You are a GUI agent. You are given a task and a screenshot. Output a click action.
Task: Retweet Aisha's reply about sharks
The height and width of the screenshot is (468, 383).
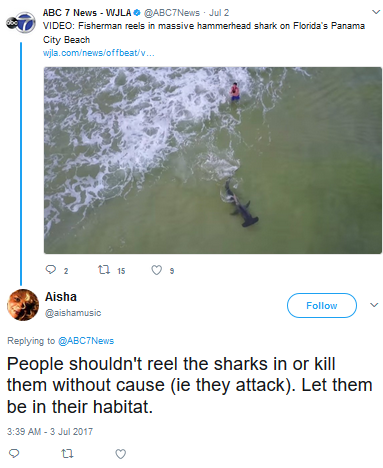pyautogui.click(x=67, y=453)
